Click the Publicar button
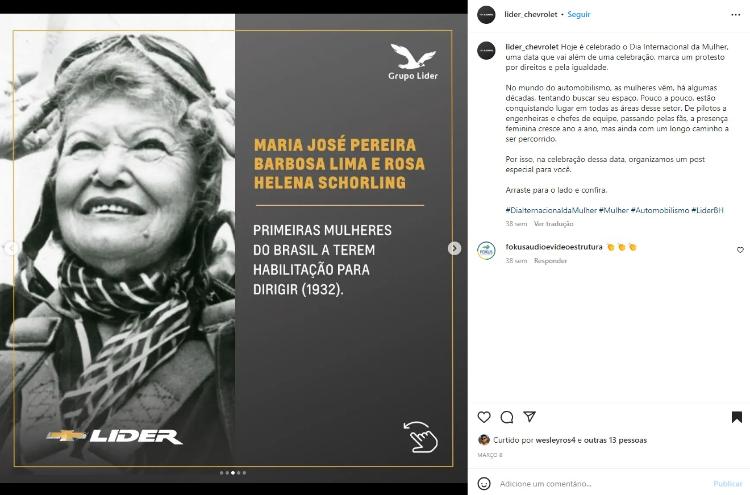The height and width of the screenshot is (495, 750). coord(728,484)
